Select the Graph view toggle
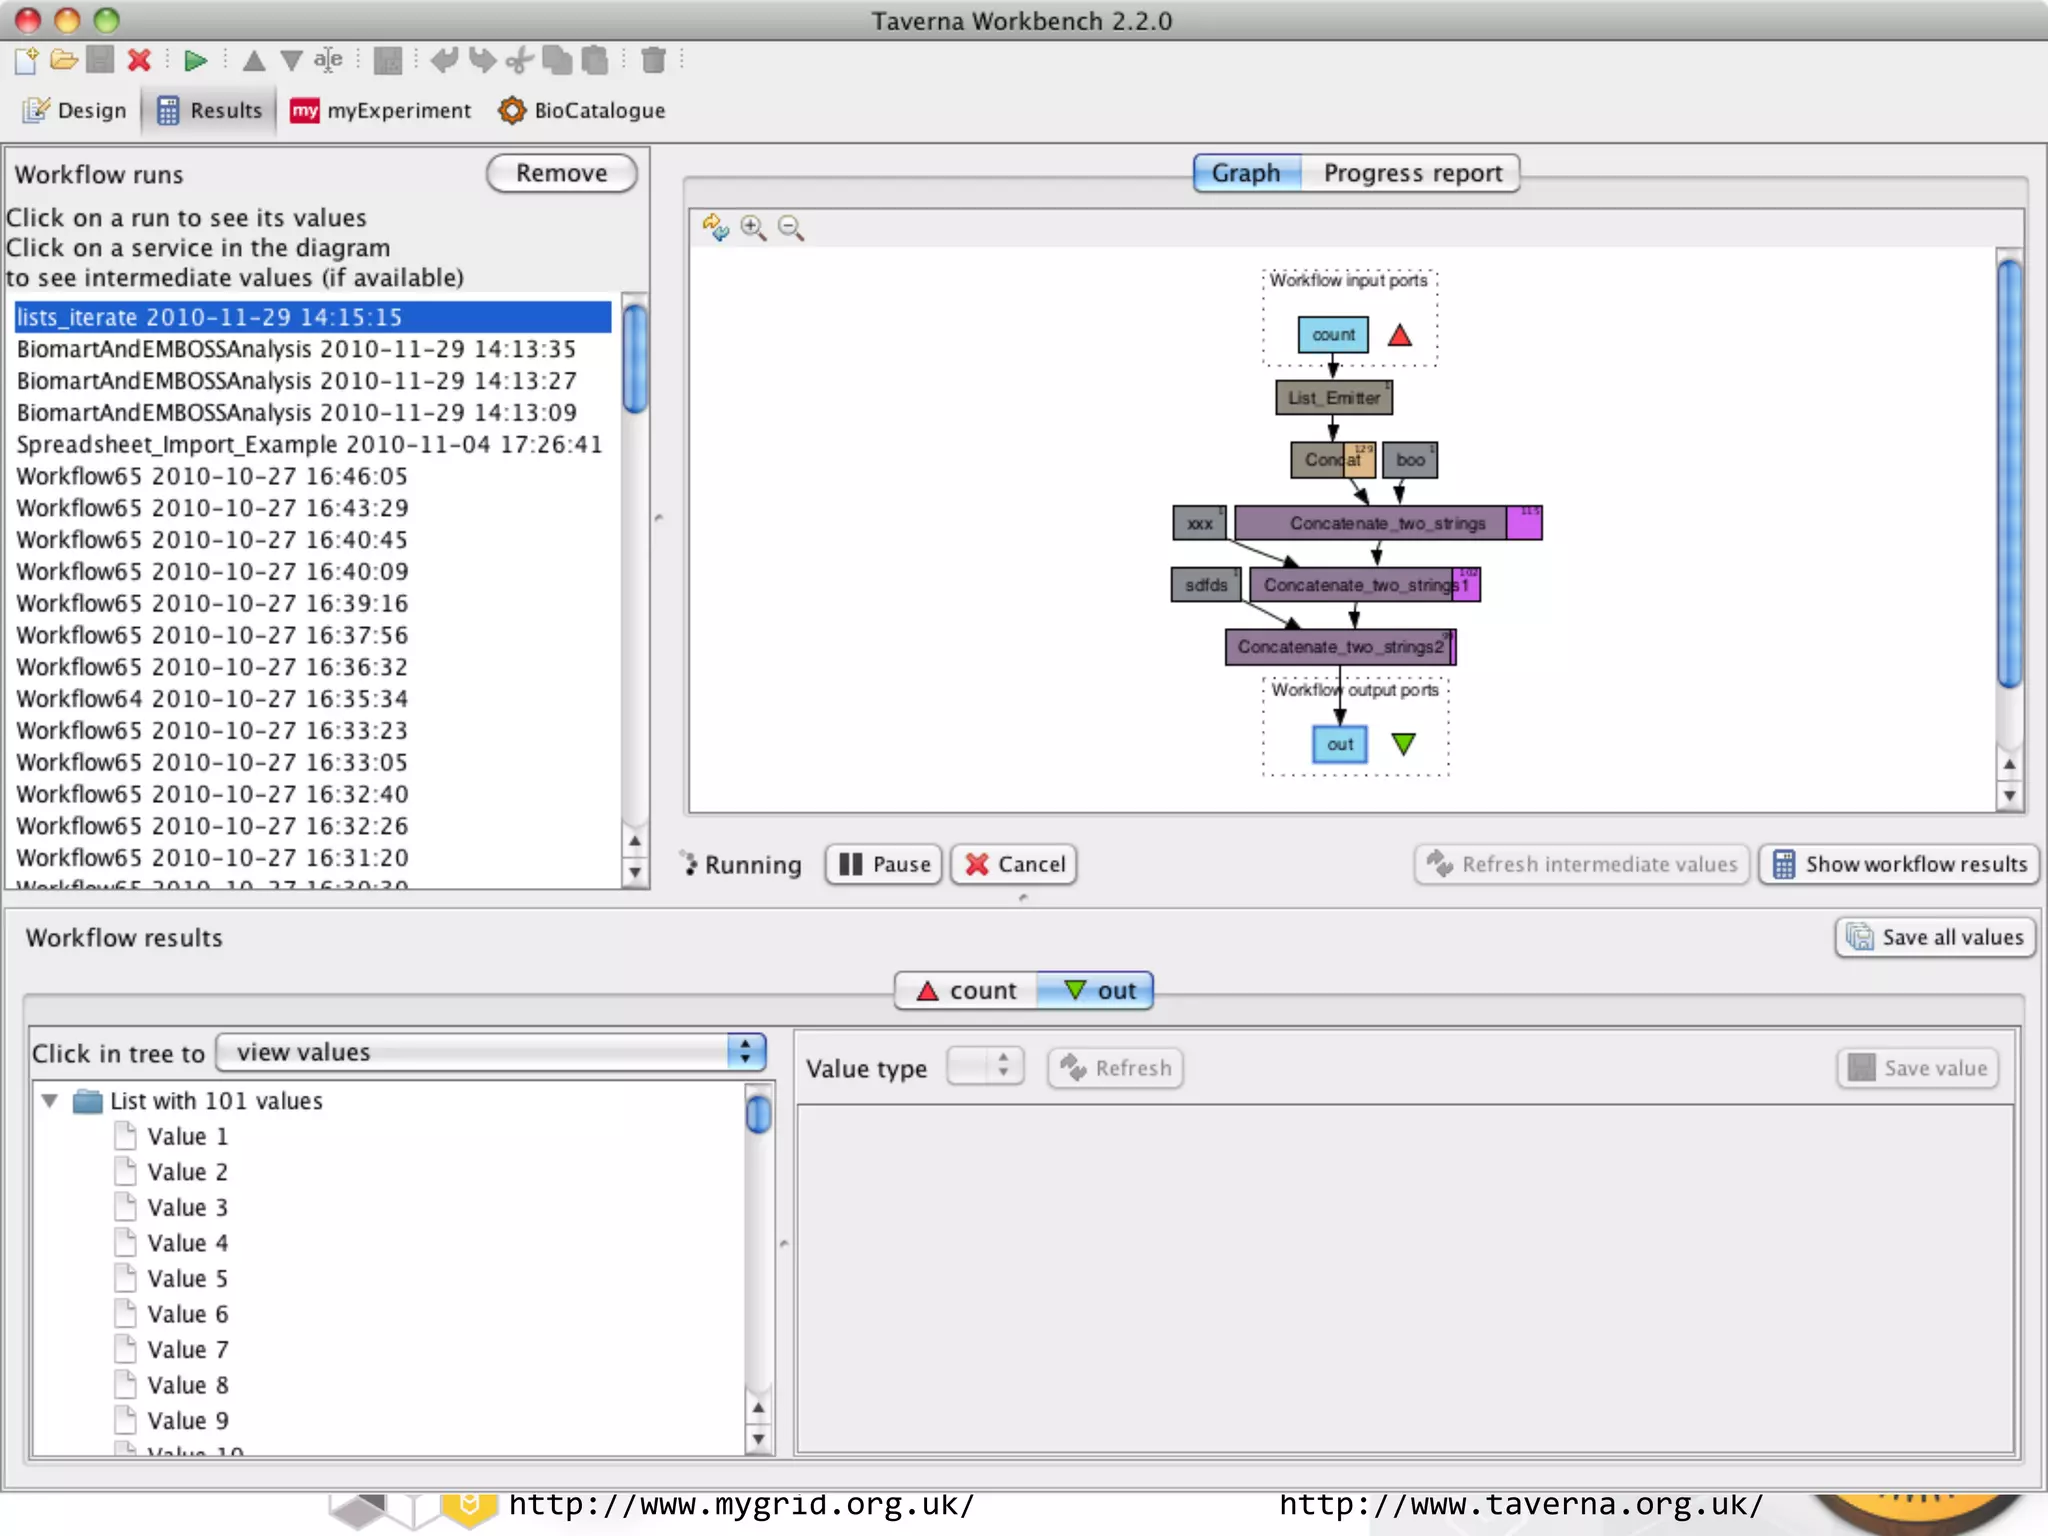This screenshot has height=1536, width=2048. (1246, 173)
